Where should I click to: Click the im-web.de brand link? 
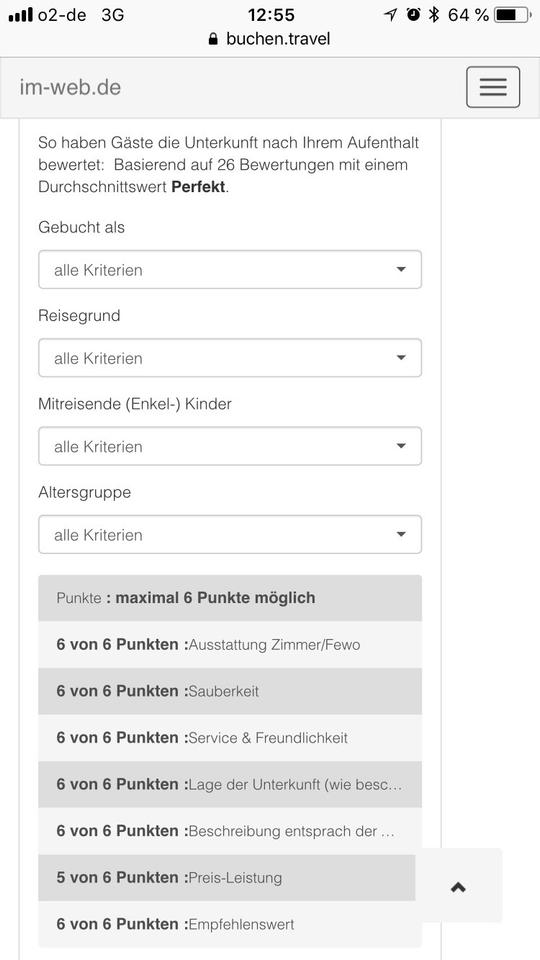pyautogui.click(x=70, y=87)
